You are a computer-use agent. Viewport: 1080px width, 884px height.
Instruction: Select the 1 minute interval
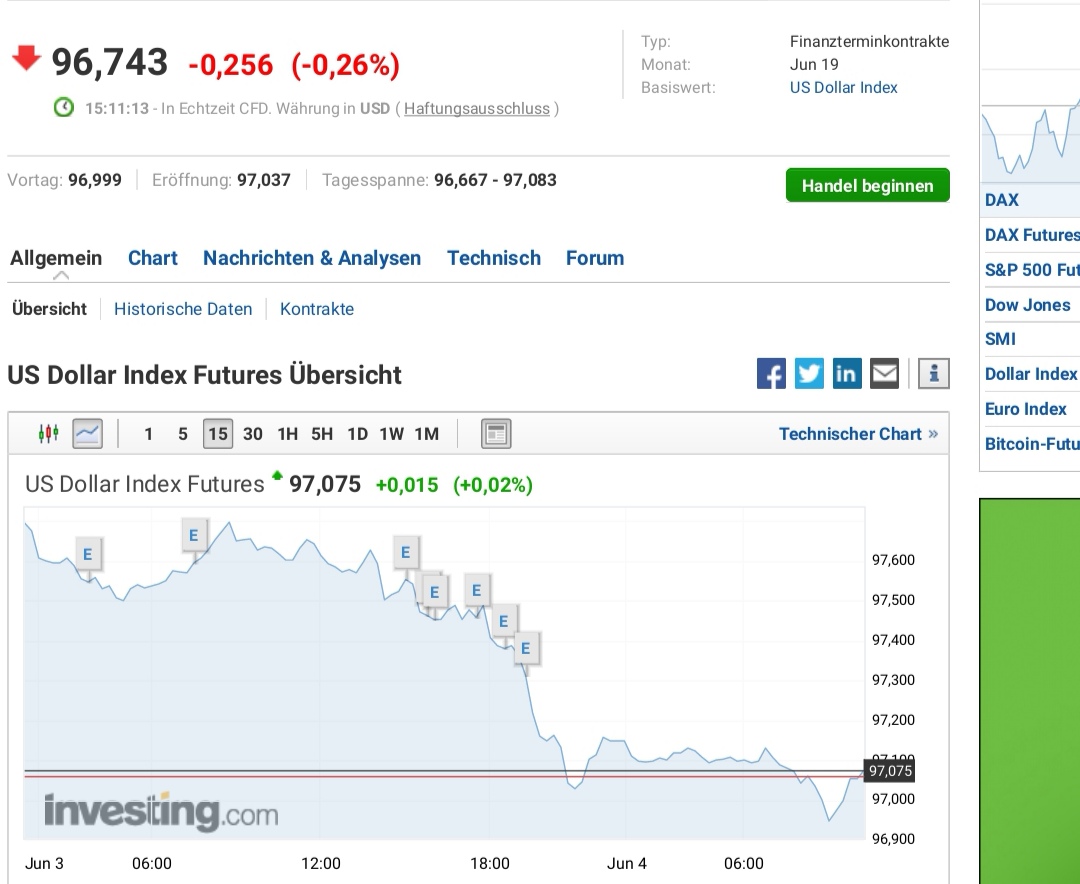pyautogui.click(x=148, y=434)
